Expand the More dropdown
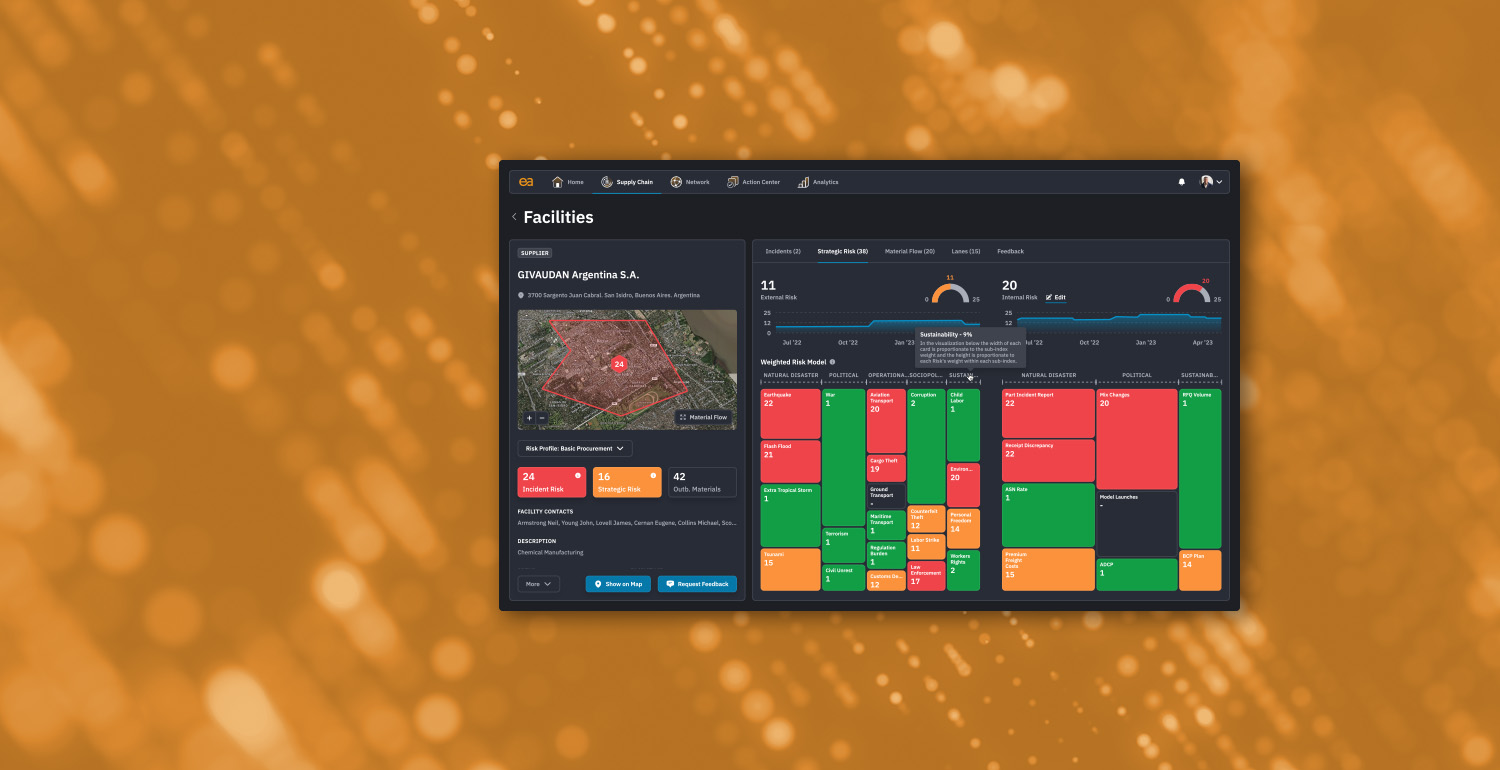This screenshot has width=1500, height=770. (x=539, y=584)
